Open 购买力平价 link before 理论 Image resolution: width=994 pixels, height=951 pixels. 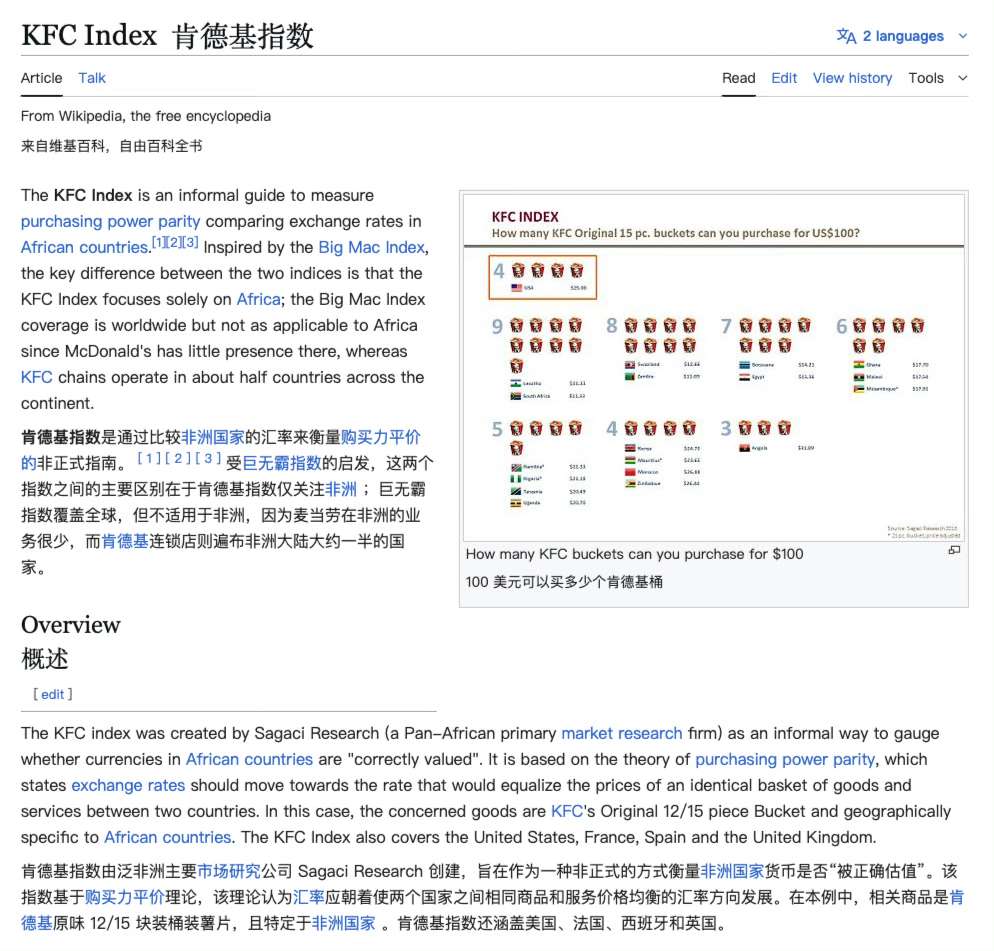124,897
